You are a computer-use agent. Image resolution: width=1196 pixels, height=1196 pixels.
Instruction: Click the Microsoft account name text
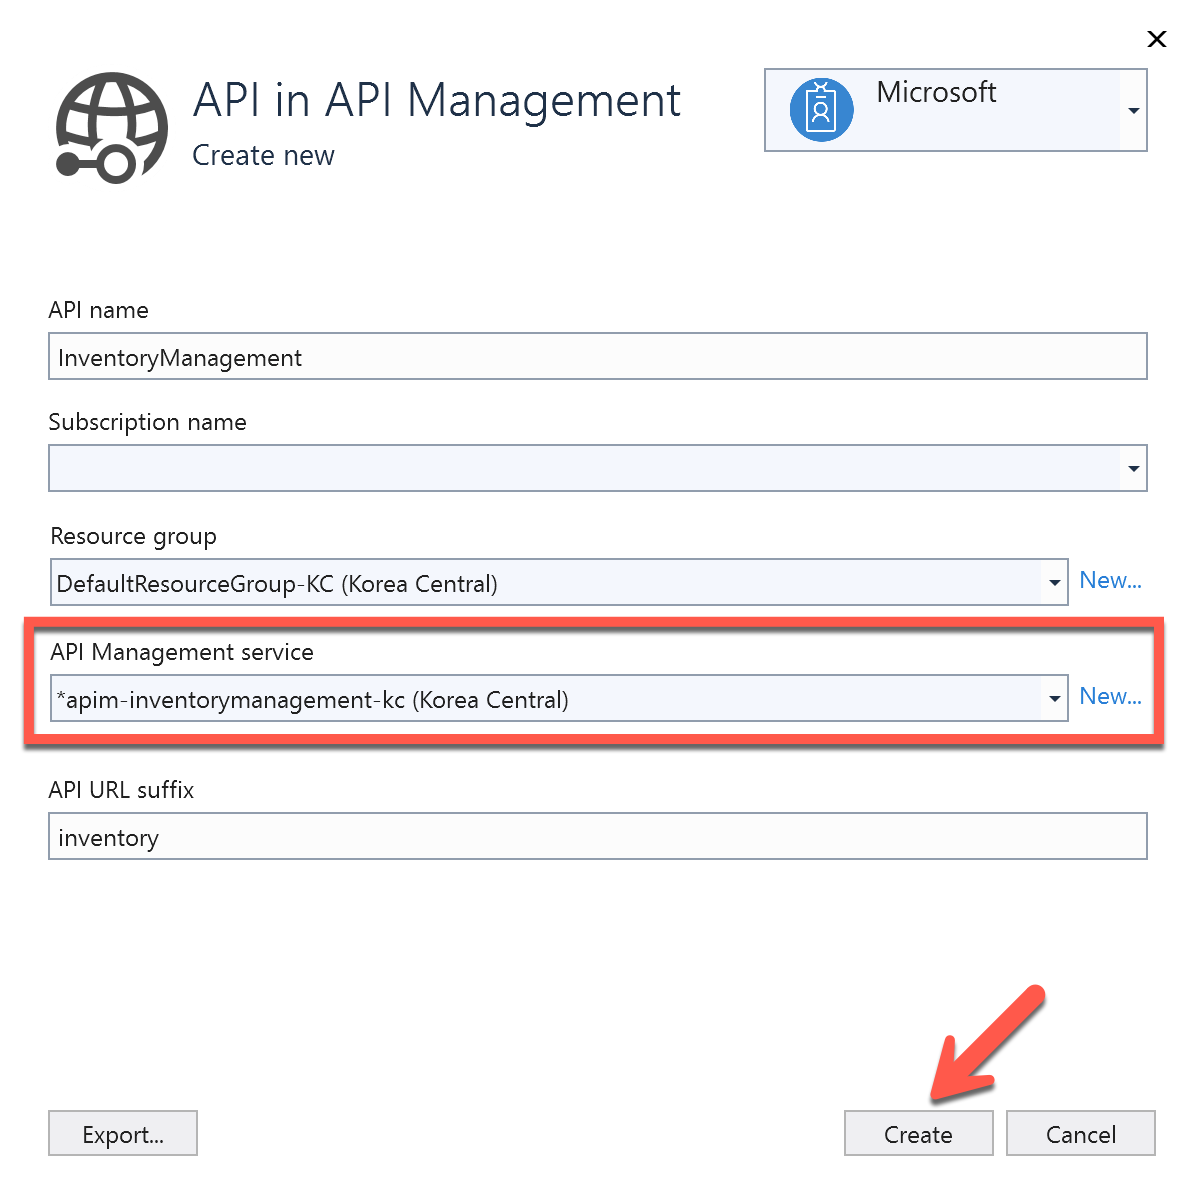tap(936, 92)
